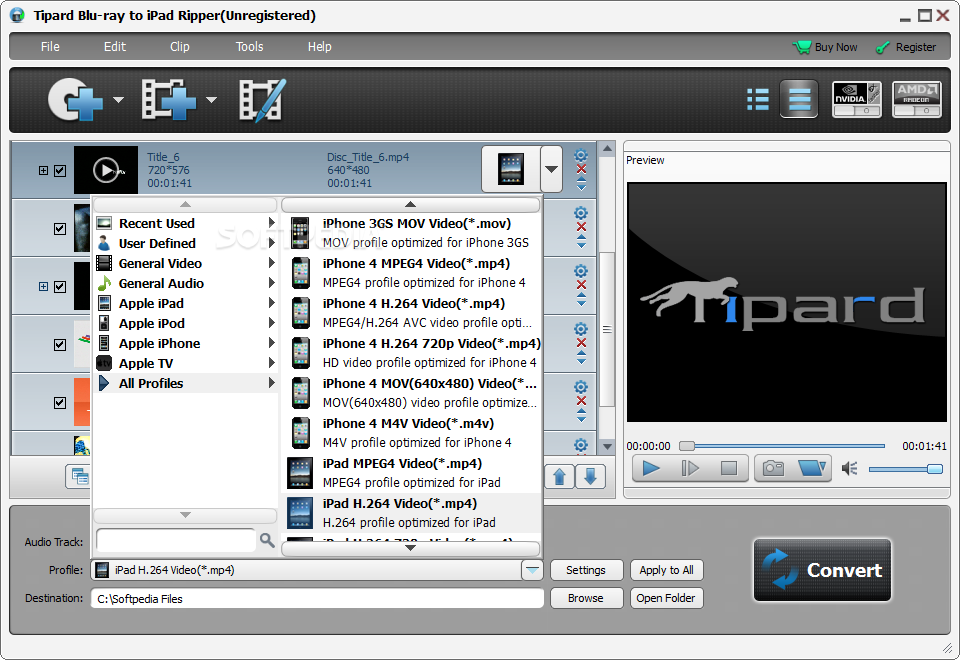
Task: Click the preview seek bar
Action: coord(782,446)
